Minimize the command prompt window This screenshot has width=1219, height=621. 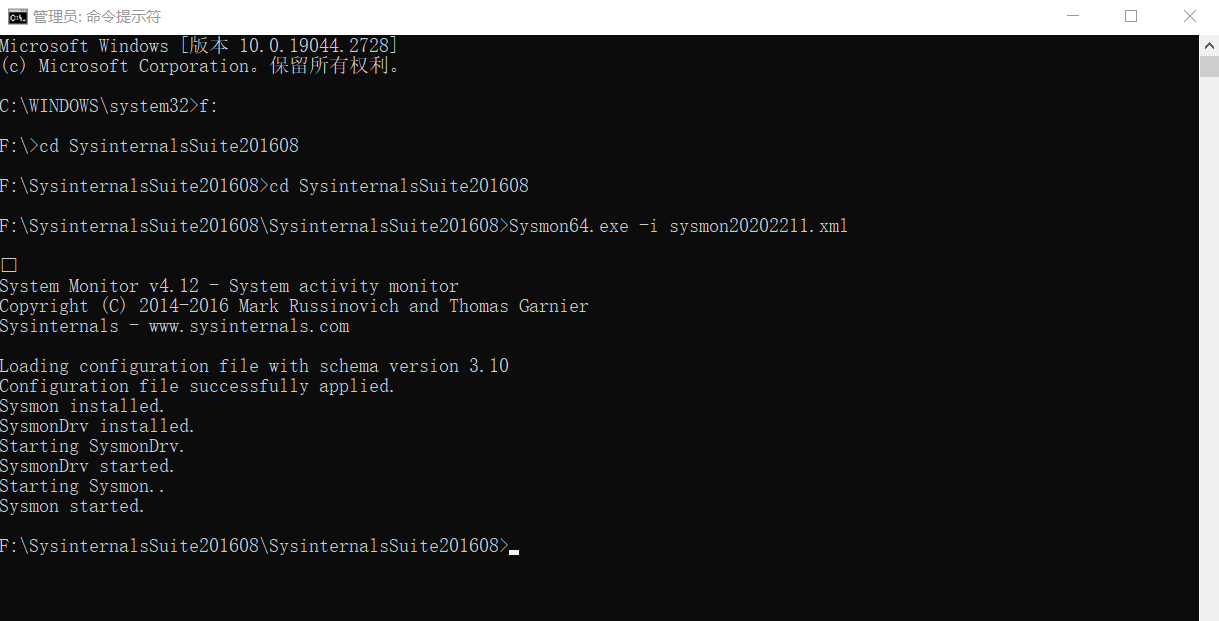(1073, 16)
